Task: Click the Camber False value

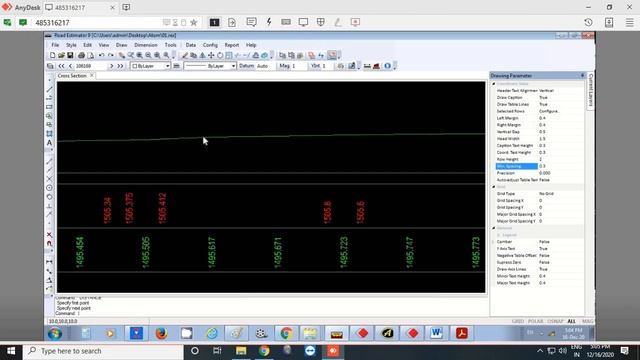Action: coord(544,242)
